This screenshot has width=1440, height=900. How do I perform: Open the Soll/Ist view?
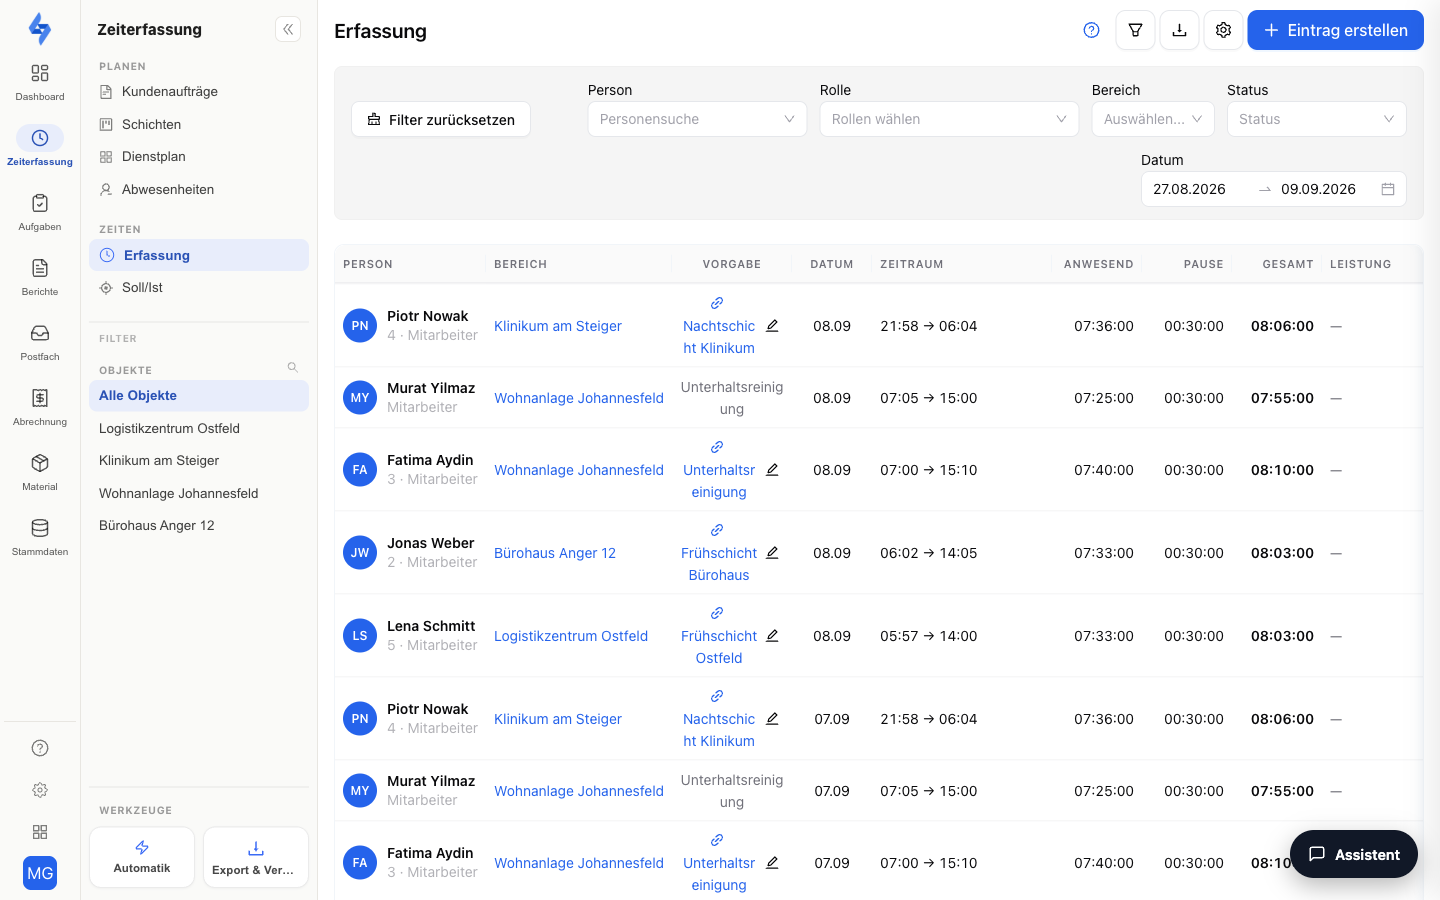tap(199, 287)
